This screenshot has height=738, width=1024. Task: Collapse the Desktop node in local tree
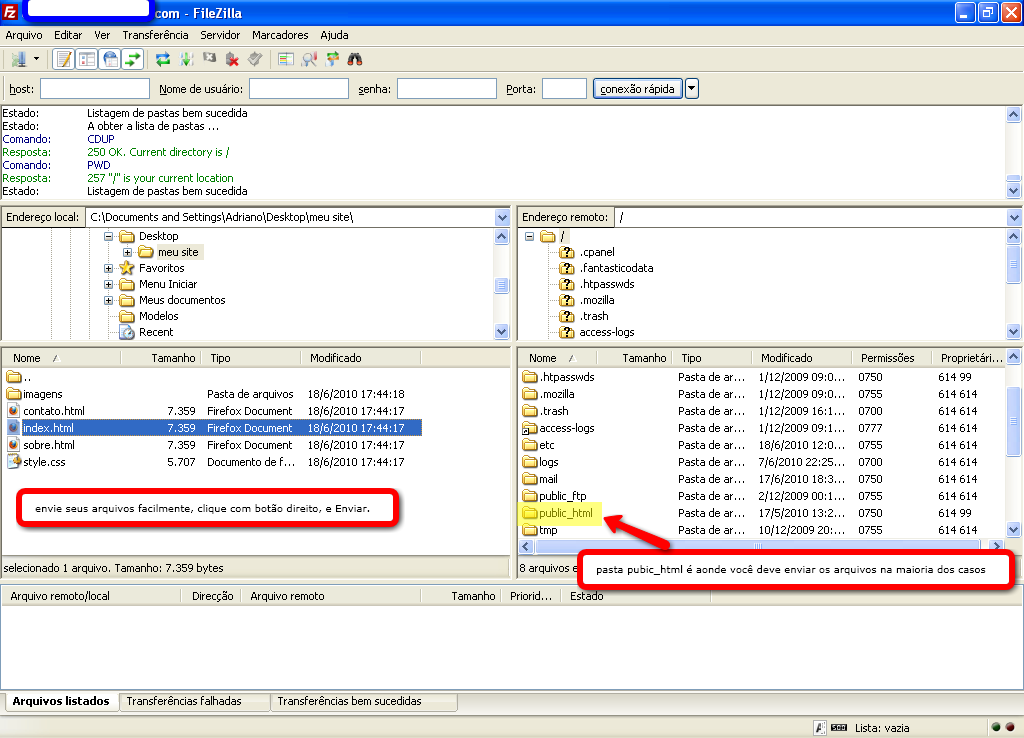click(108, 236)
